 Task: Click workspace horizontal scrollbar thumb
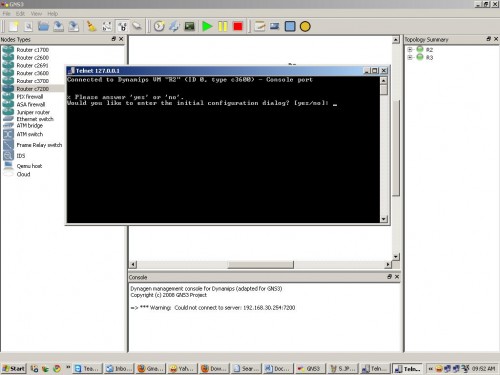tap(261, 265)
